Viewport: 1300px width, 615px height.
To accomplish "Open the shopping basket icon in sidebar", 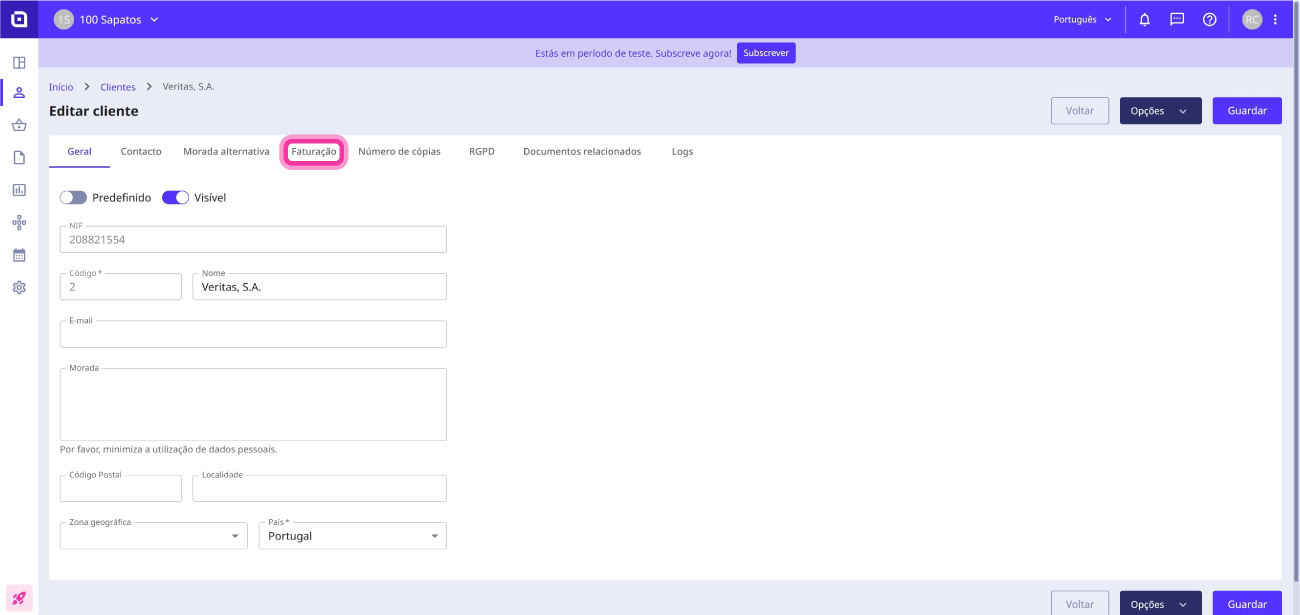I will pyautogui.click(x=19, y=125).
